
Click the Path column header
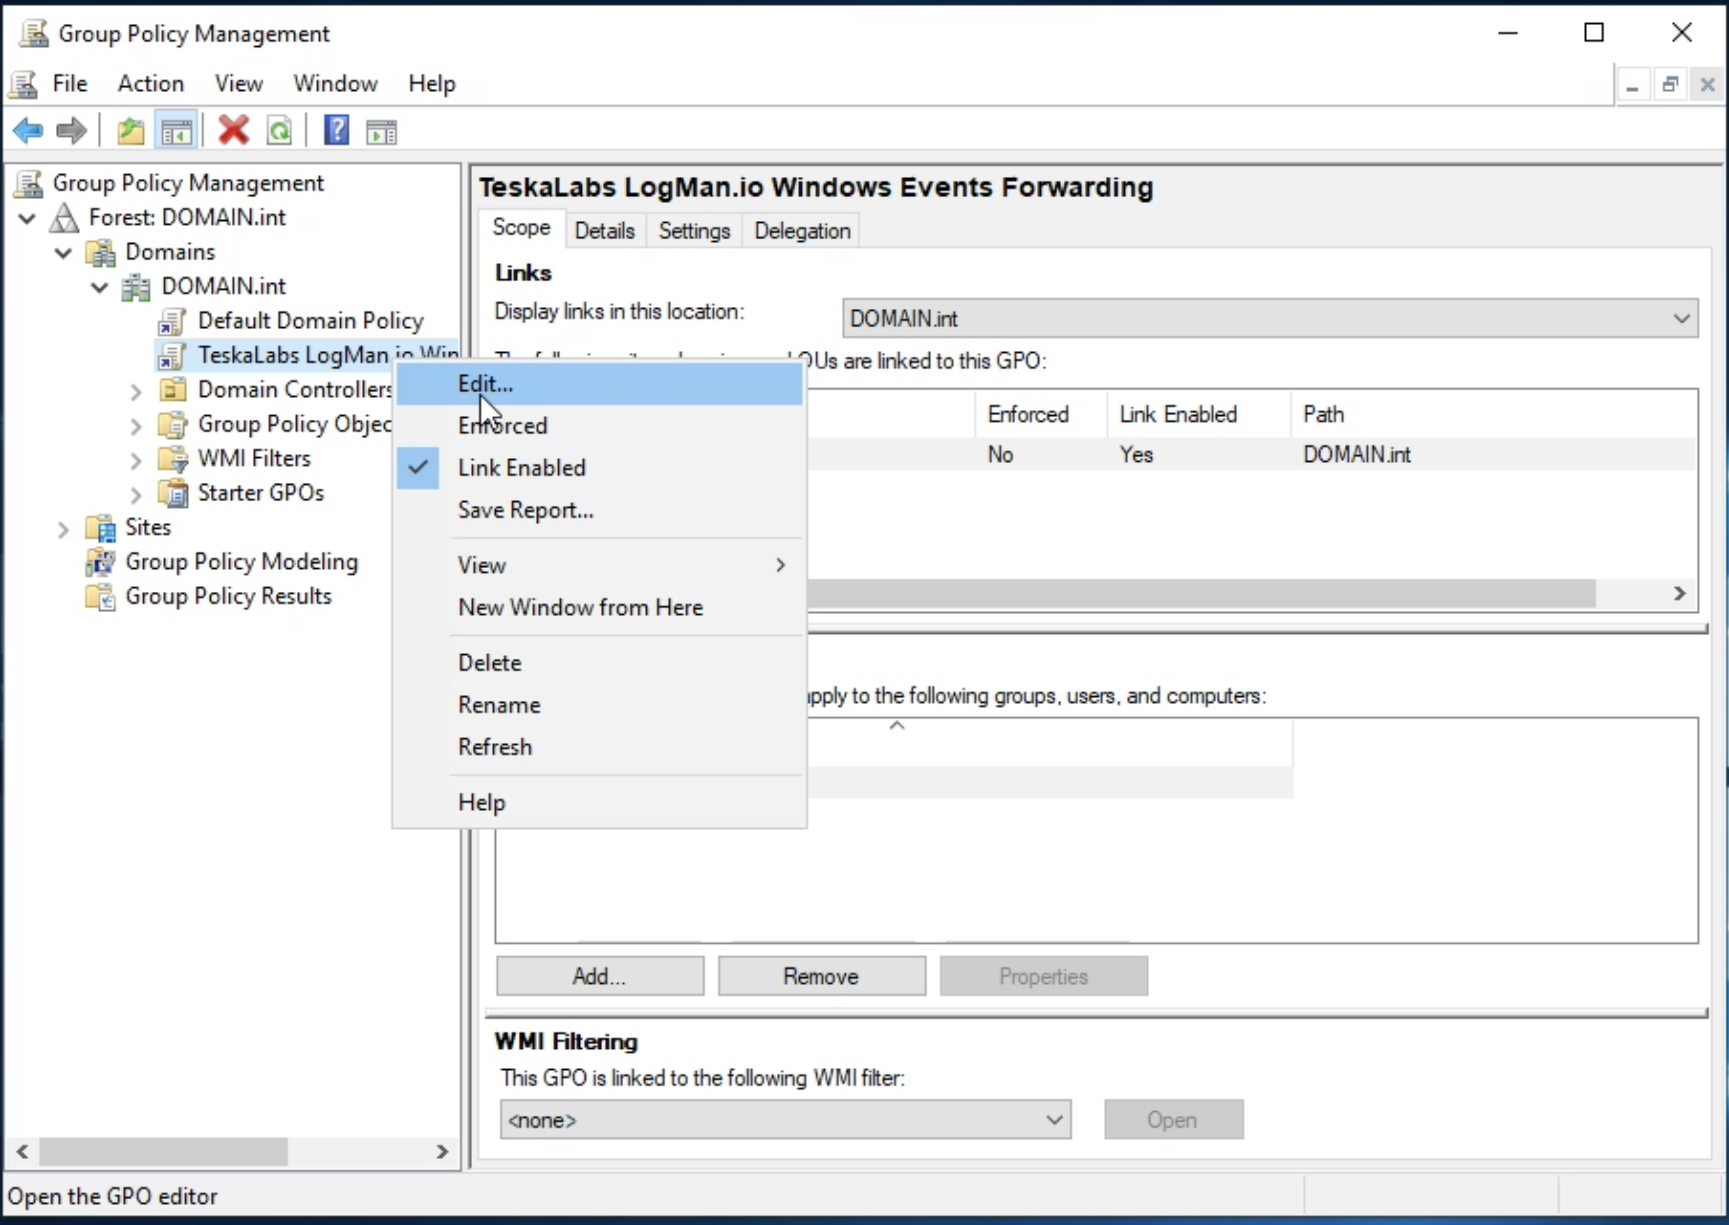point(1493,415)
